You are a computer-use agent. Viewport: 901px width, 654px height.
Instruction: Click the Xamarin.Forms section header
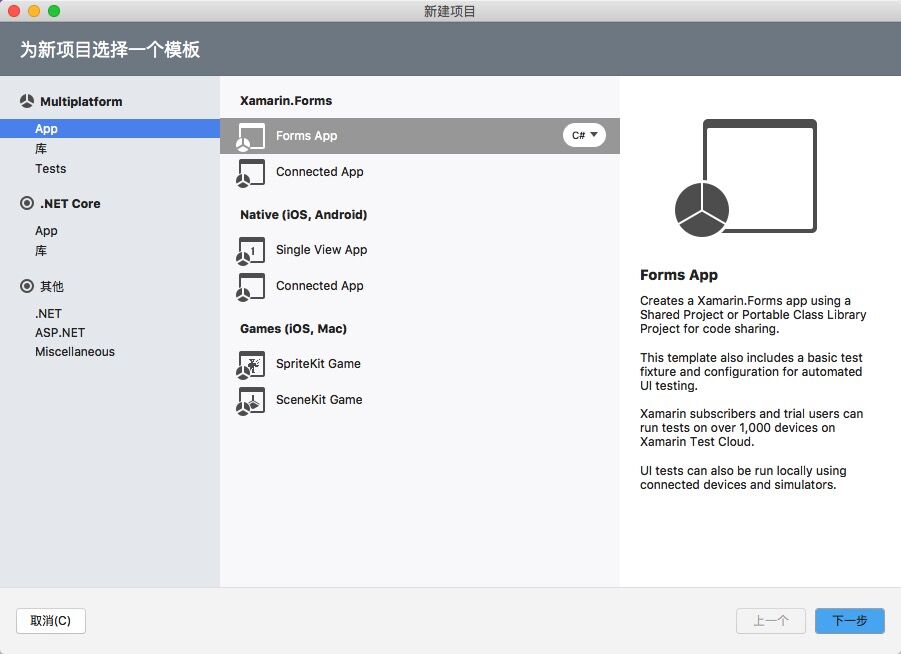tap(286, 101)
